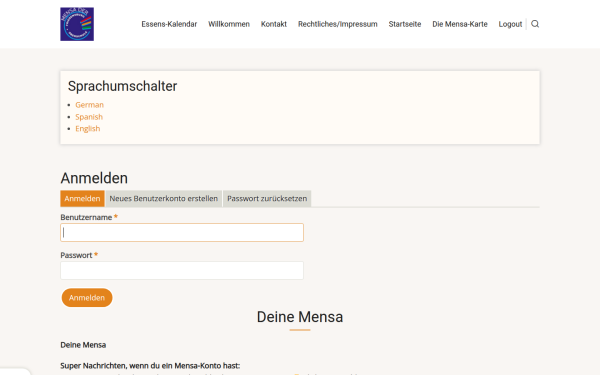This screenshot has width=600, height=375.
Task: Click the Mensa logo in header
Action: (x=77, y=24)
